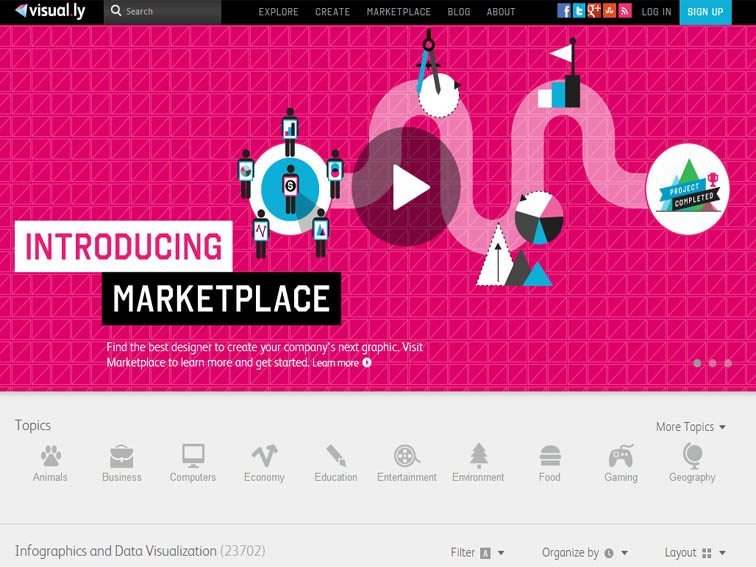
Task: Select the third carousel slide dot
Action: 728,363
